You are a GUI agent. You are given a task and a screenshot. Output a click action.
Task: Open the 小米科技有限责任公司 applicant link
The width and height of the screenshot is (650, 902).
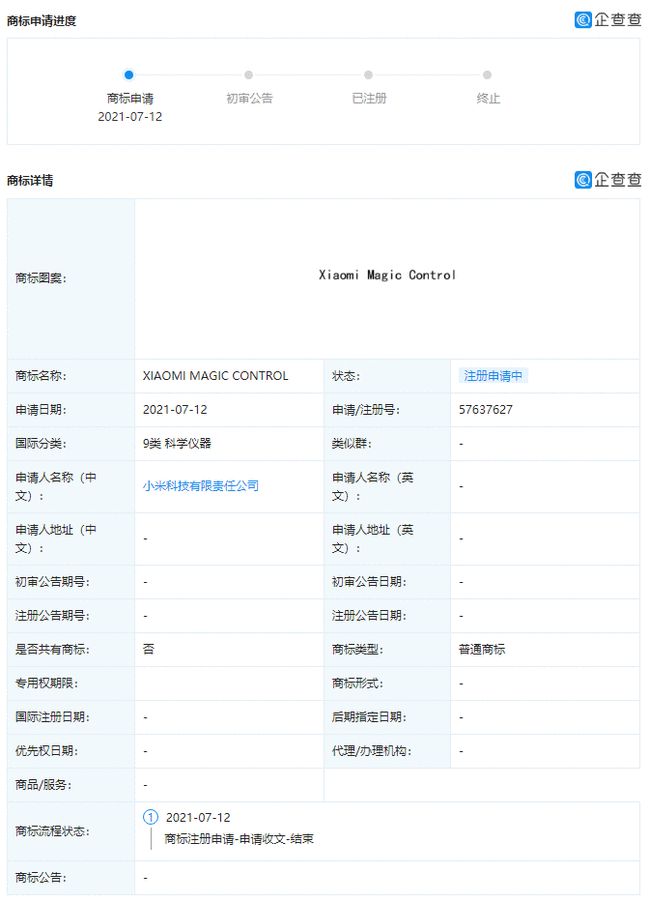201,486
